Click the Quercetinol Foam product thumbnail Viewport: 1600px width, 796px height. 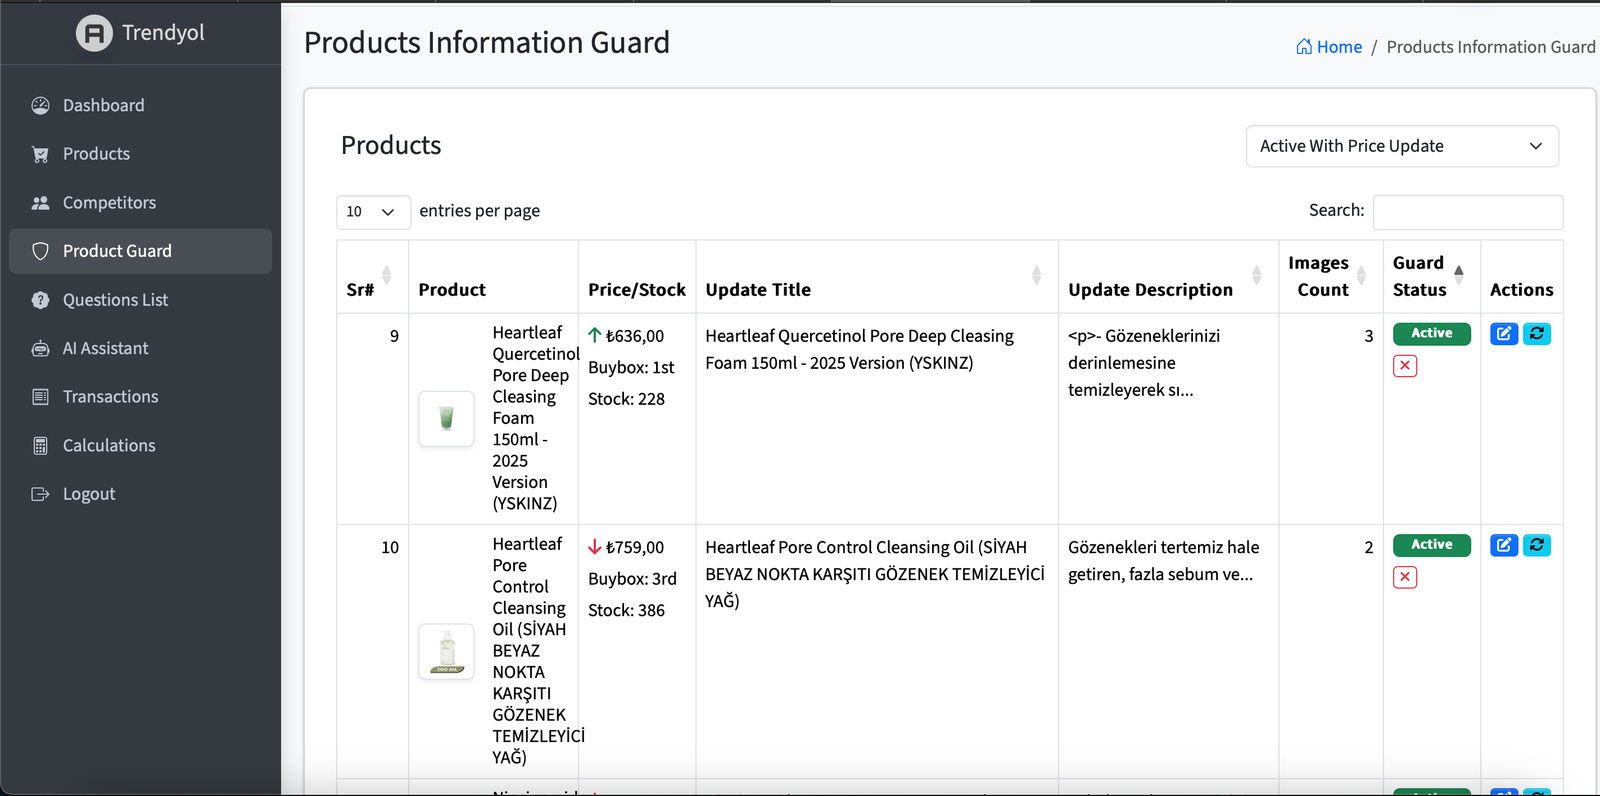(x=446, y=418)
